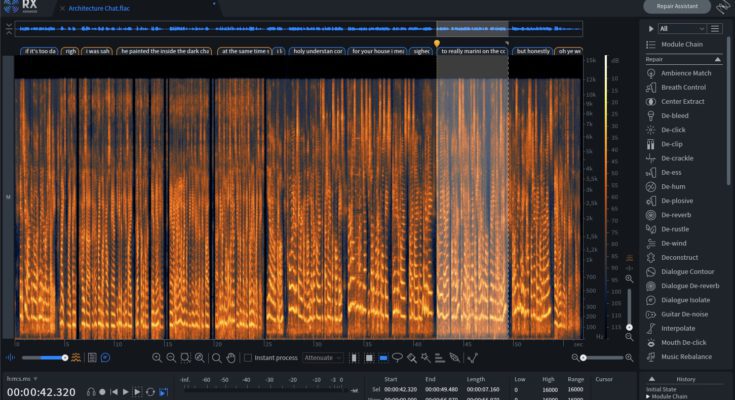Select the lasso selection tool
This screenshot has width=735, height=400.
pyautogui.click(x=397, y=357)
